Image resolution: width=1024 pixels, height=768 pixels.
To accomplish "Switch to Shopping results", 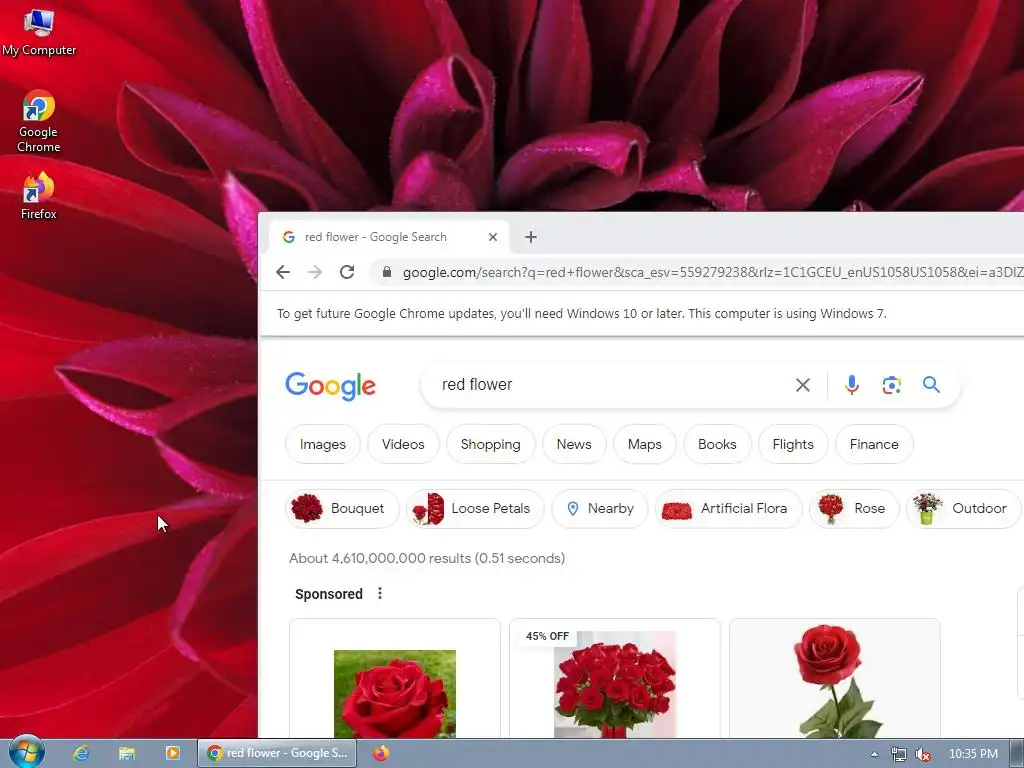I will tap(490, 444).
